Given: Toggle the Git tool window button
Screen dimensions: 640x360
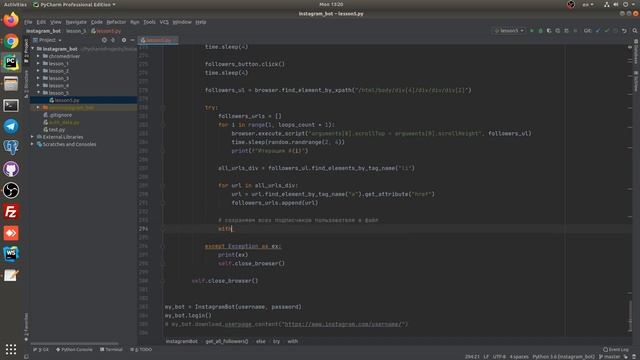Looking at the screenshot, I should (x=41, y=349).
